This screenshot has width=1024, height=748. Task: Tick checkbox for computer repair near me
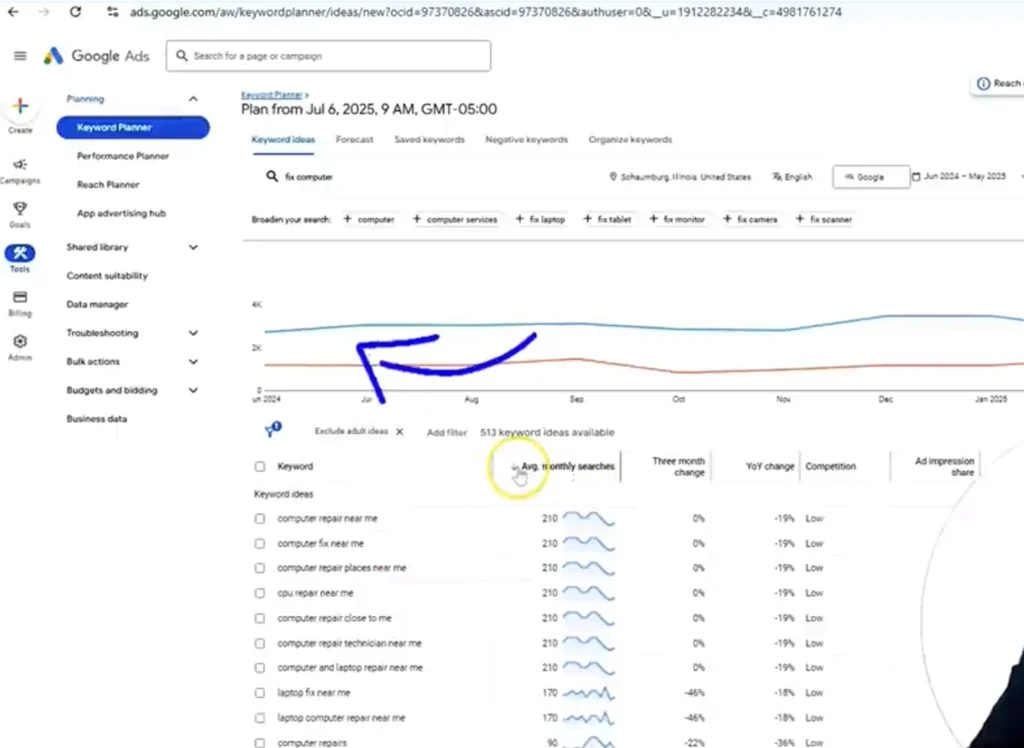point(260,519)
